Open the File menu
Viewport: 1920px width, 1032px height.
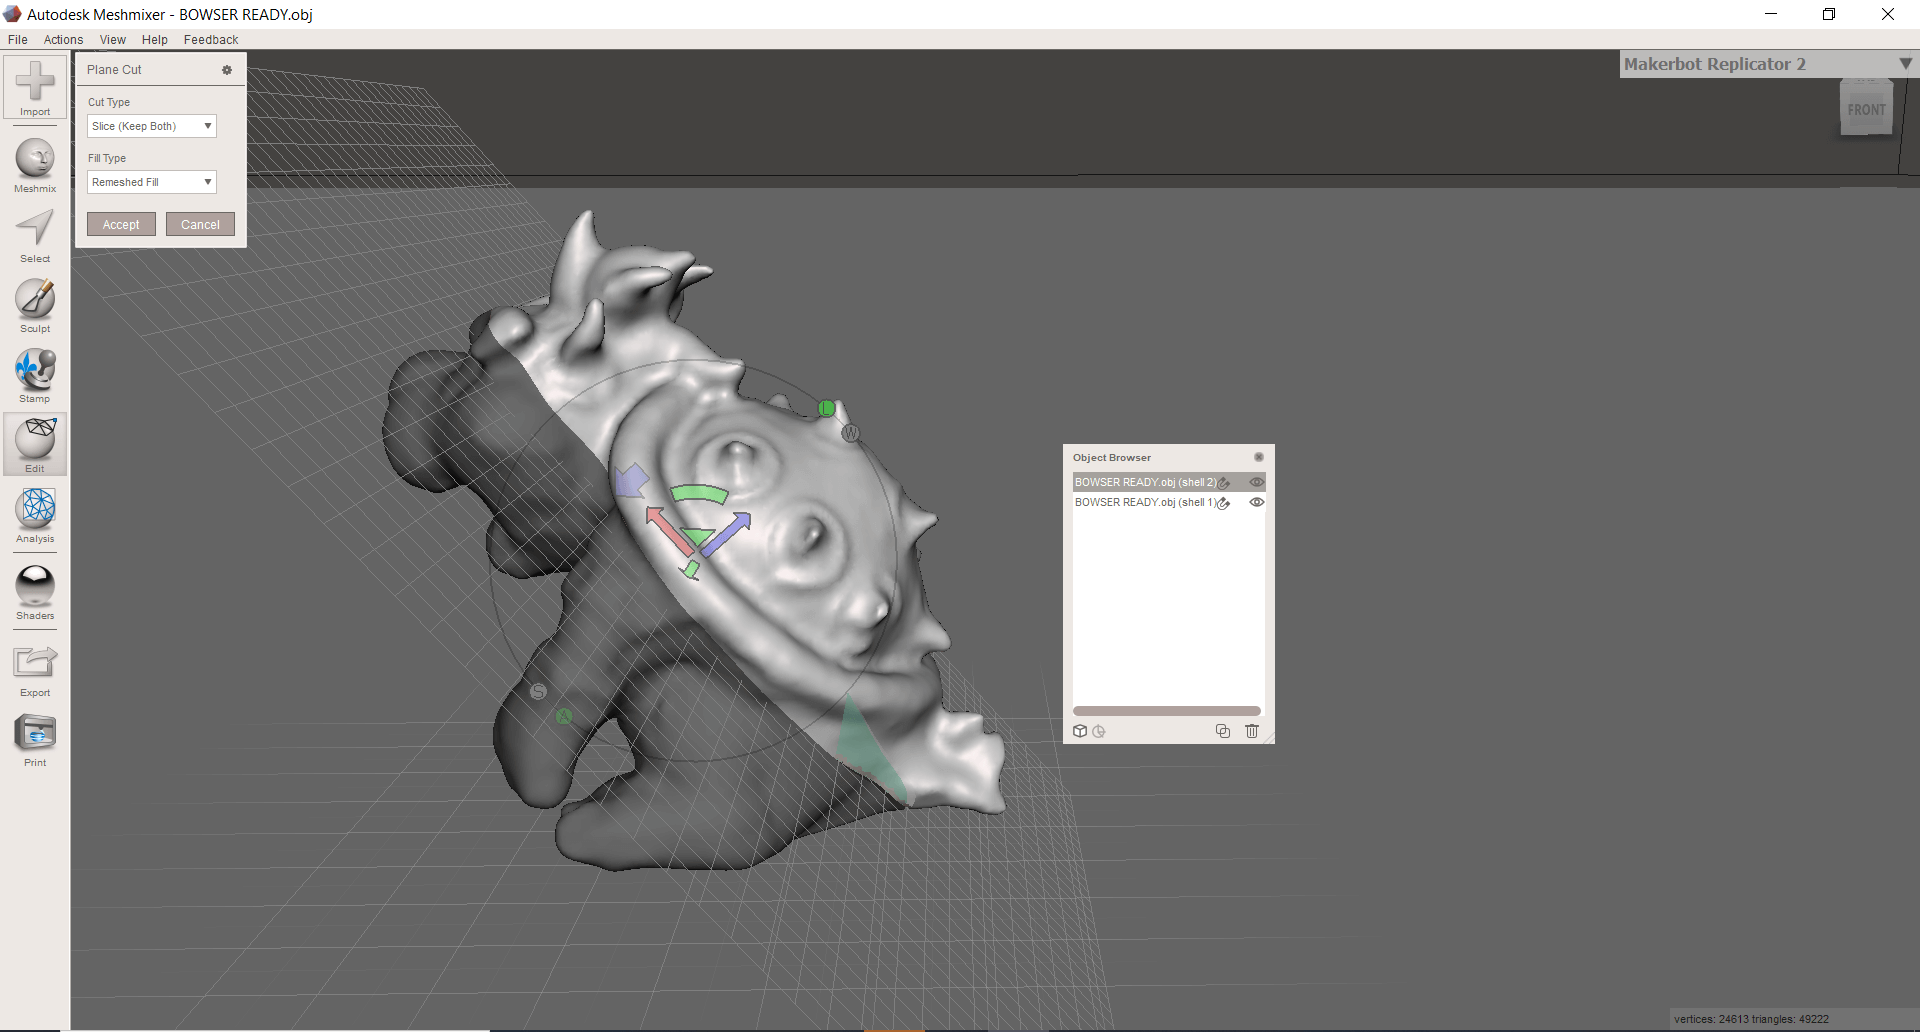pyautogui.click(x=18, y=40)
